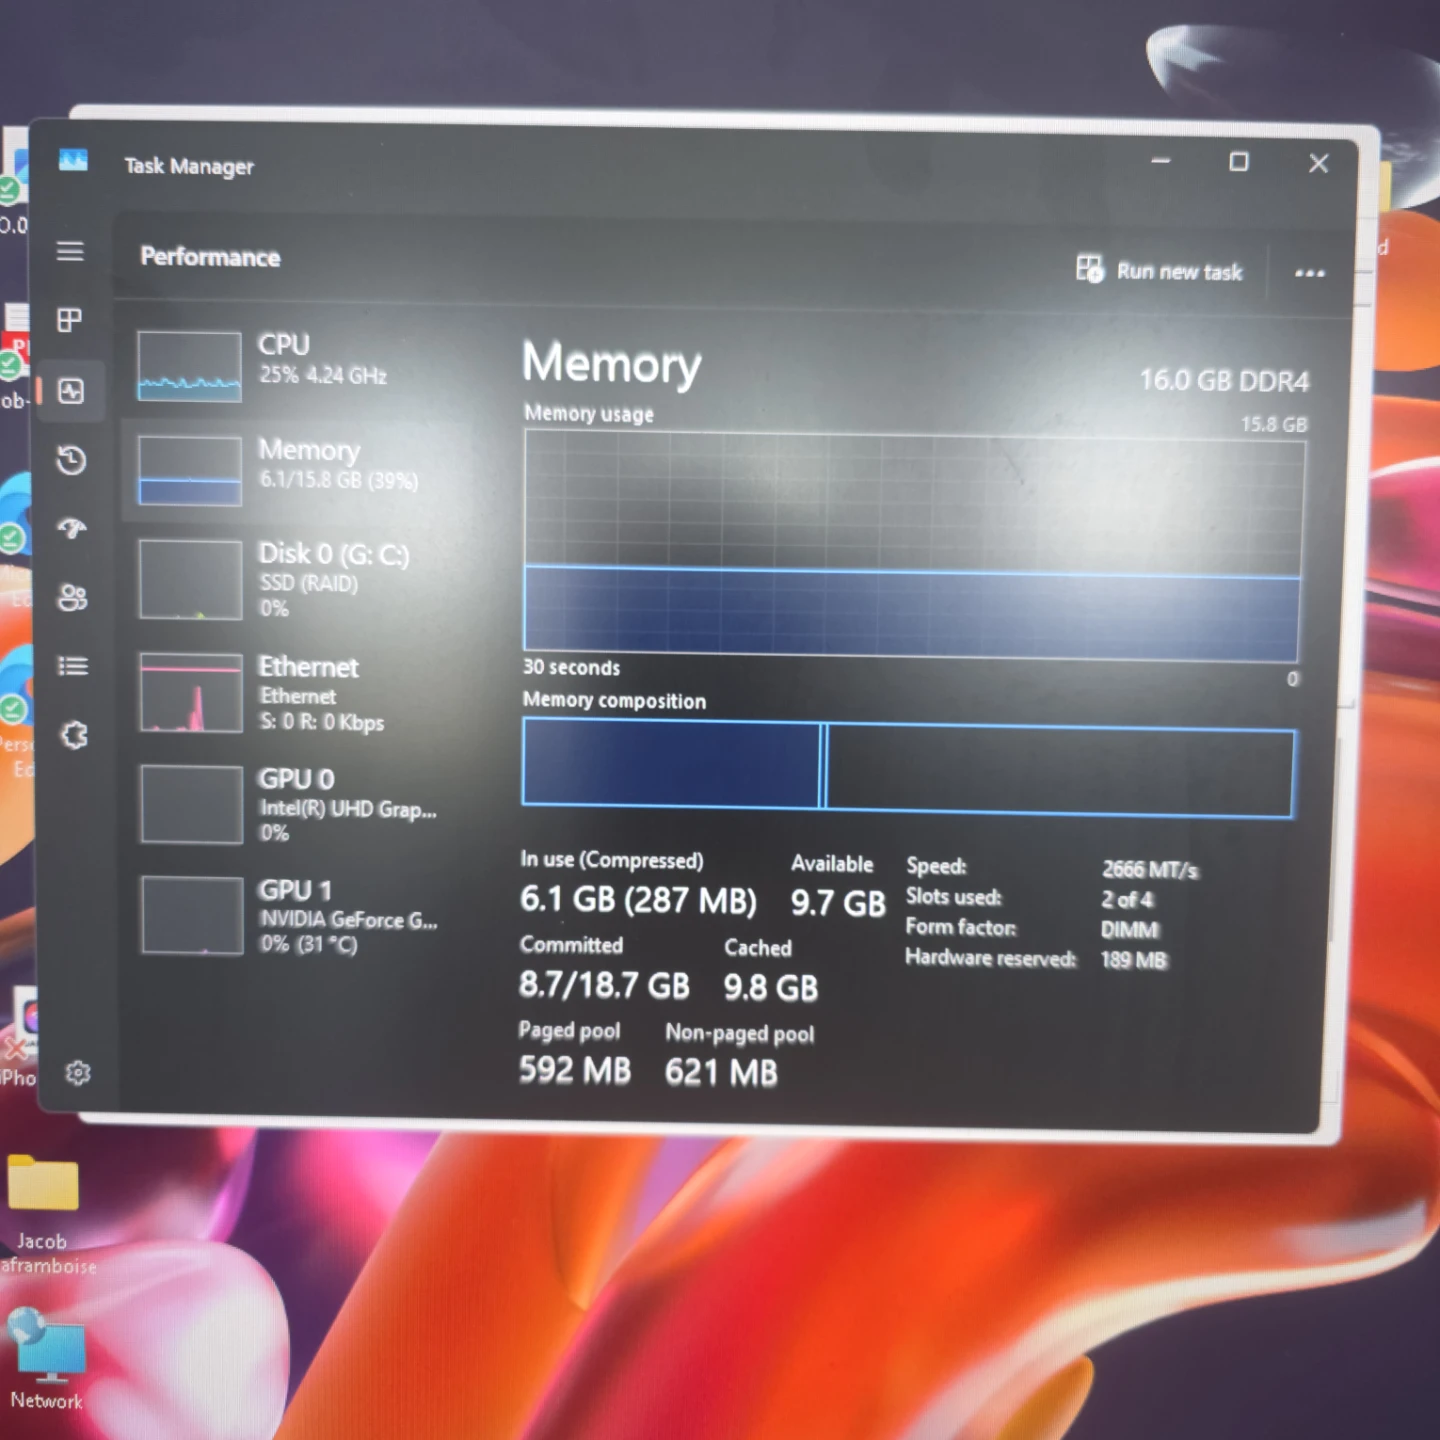1440x1440 pixels.
Task: Click the CPU usage mini graph thumbnail
Action: 190,366
